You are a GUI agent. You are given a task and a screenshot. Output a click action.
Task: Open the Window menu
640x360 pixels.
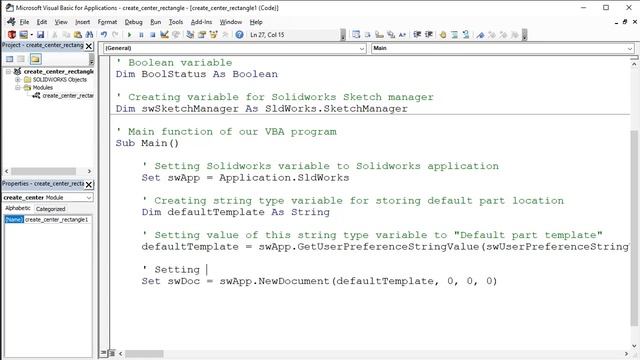tap(231, 22)
